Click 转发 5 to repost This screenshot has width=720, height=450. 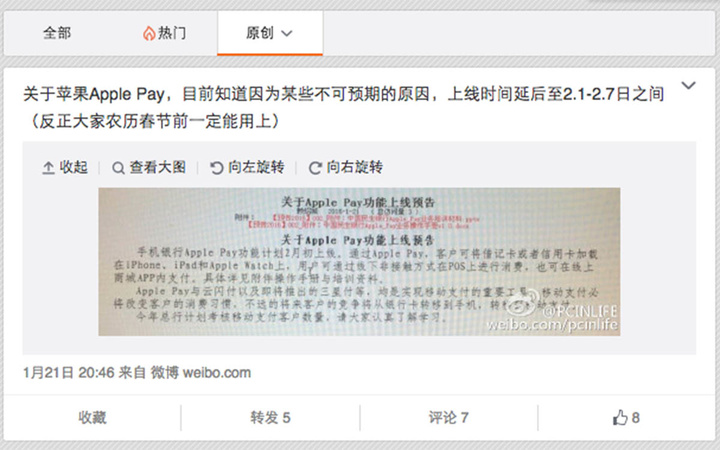click(270, 417)
